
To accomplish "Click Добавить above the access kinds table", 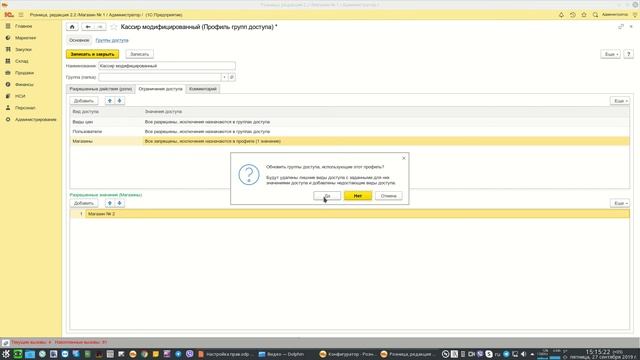I will point(84,101).
